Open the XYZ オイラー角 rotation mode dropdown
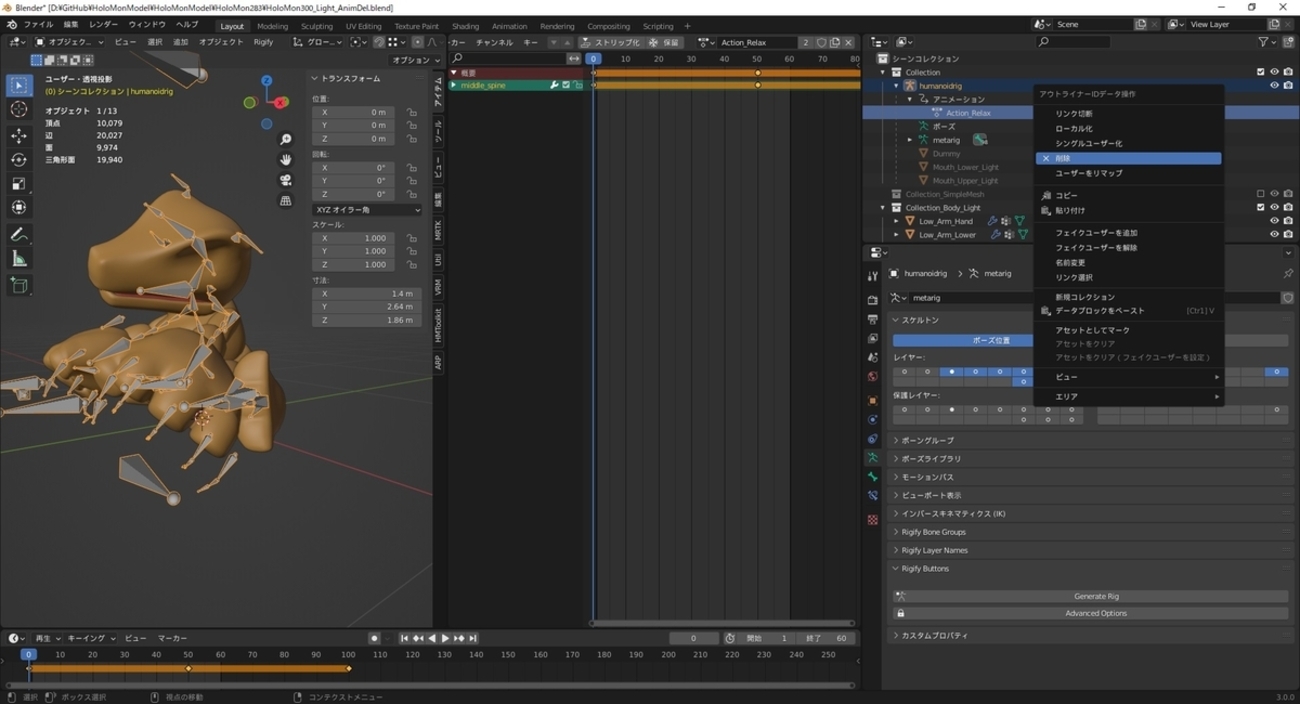This screenshot has height=704, width=1300. coord(367,210)
